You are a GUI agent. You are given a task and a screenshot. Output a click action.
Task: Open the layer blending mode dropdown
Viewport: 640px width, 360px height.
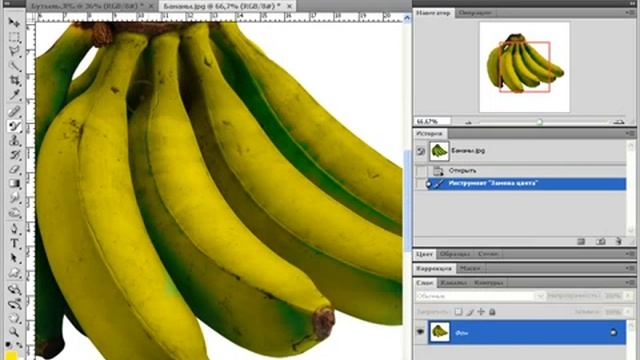(x=480, y=296)
